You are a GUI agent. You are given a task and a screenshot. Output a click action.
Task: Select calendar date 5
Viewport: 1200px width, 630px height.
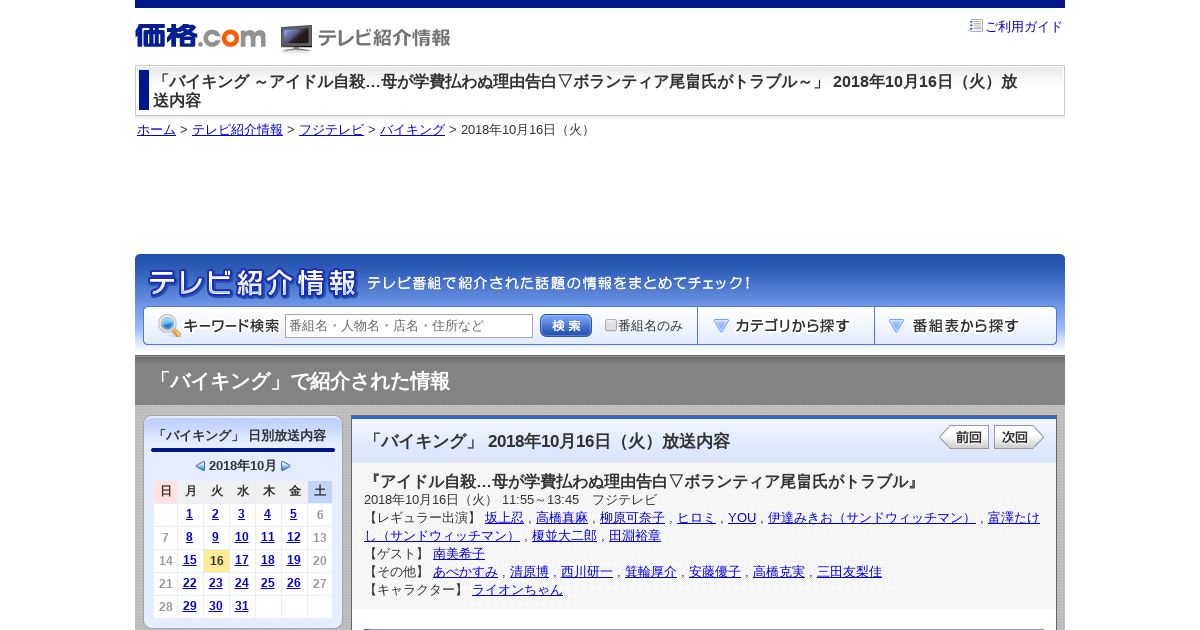[293, 514]
